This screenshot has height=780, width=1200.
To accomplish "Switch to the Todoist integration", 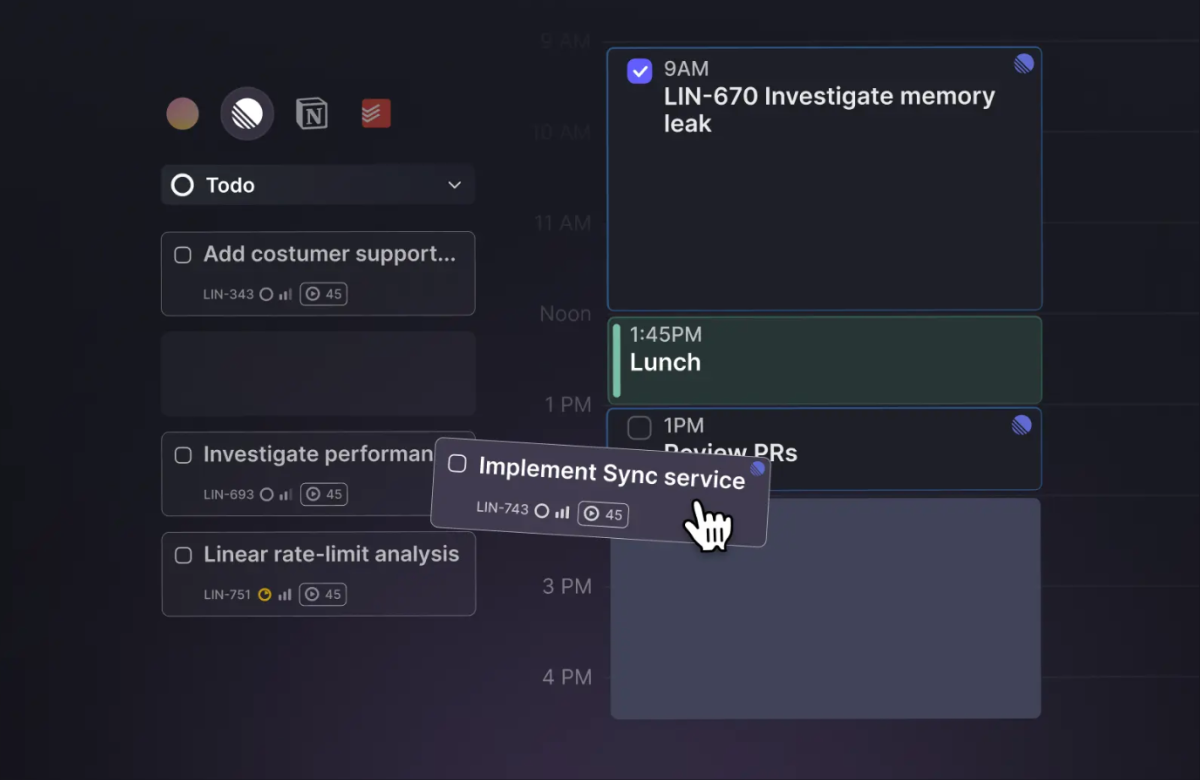I will [376, 114].
